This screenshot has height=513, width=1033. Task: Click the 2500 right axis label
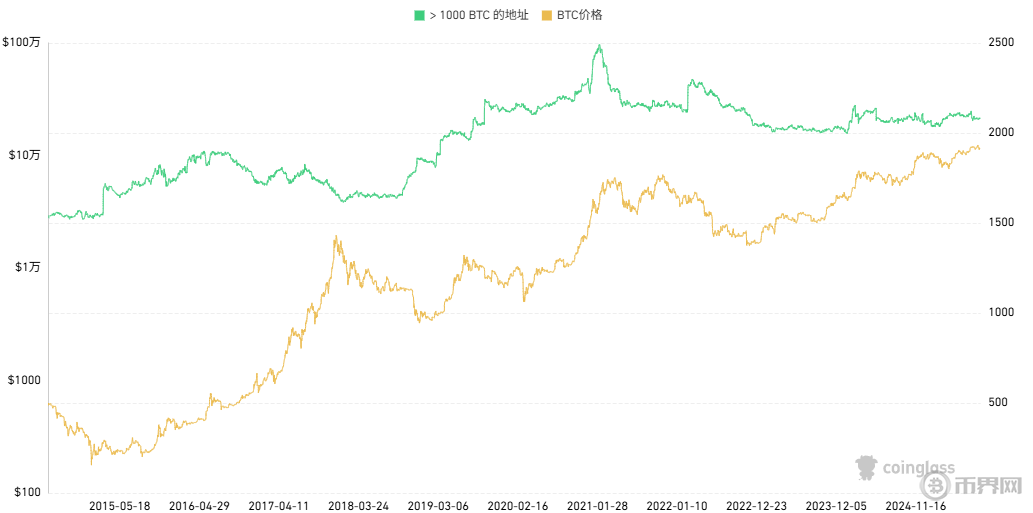click(1002, 43)
